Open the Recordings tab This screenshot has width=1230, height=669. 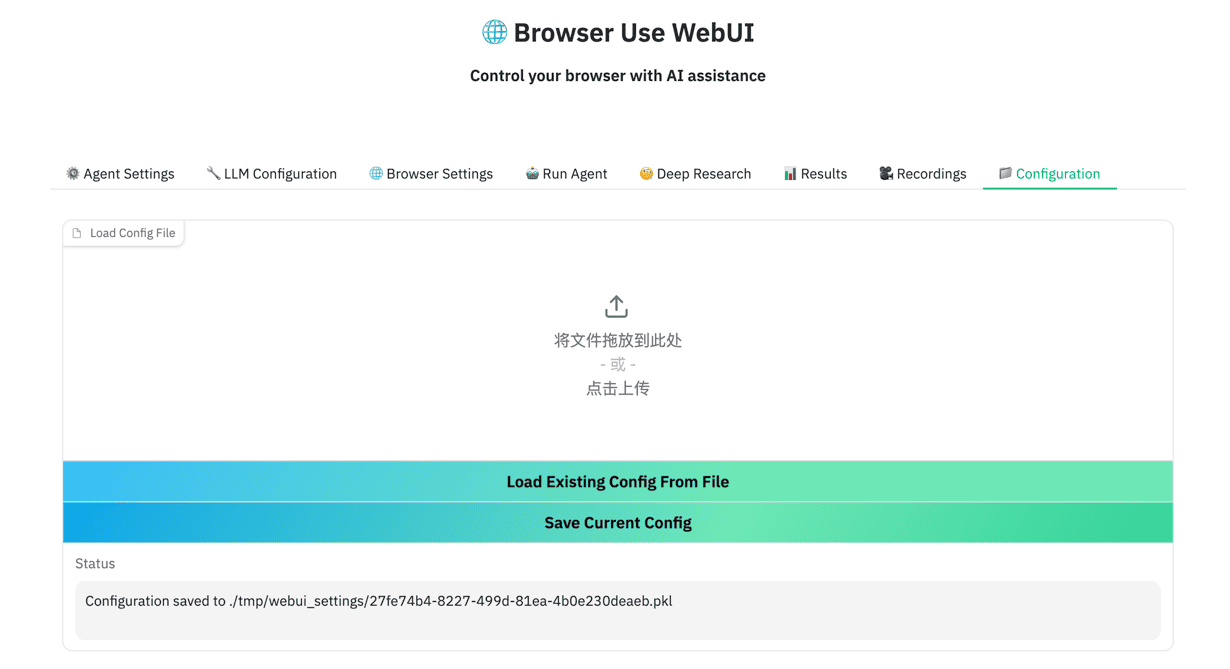tap(923, 173)
